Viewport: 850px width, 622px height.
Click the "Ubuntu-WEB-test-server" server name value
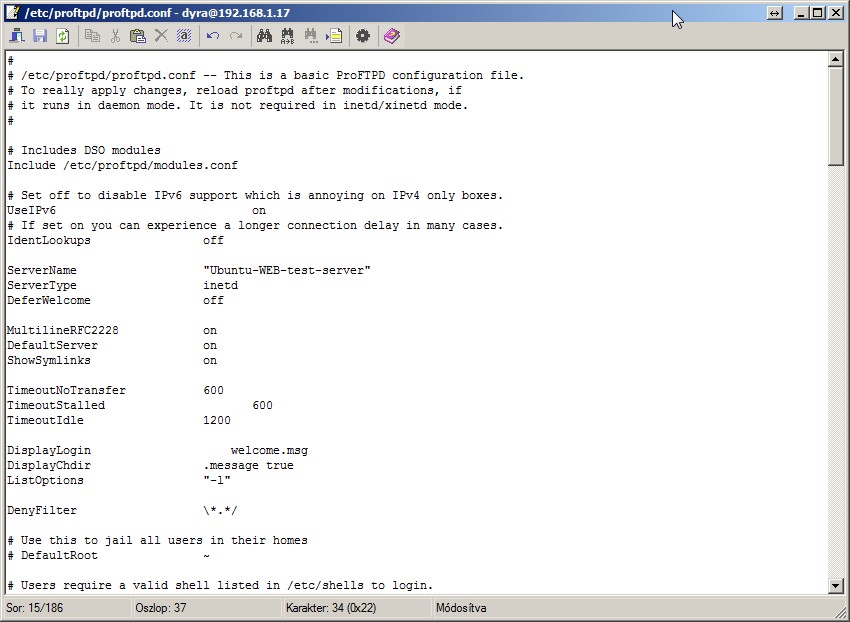287,270
